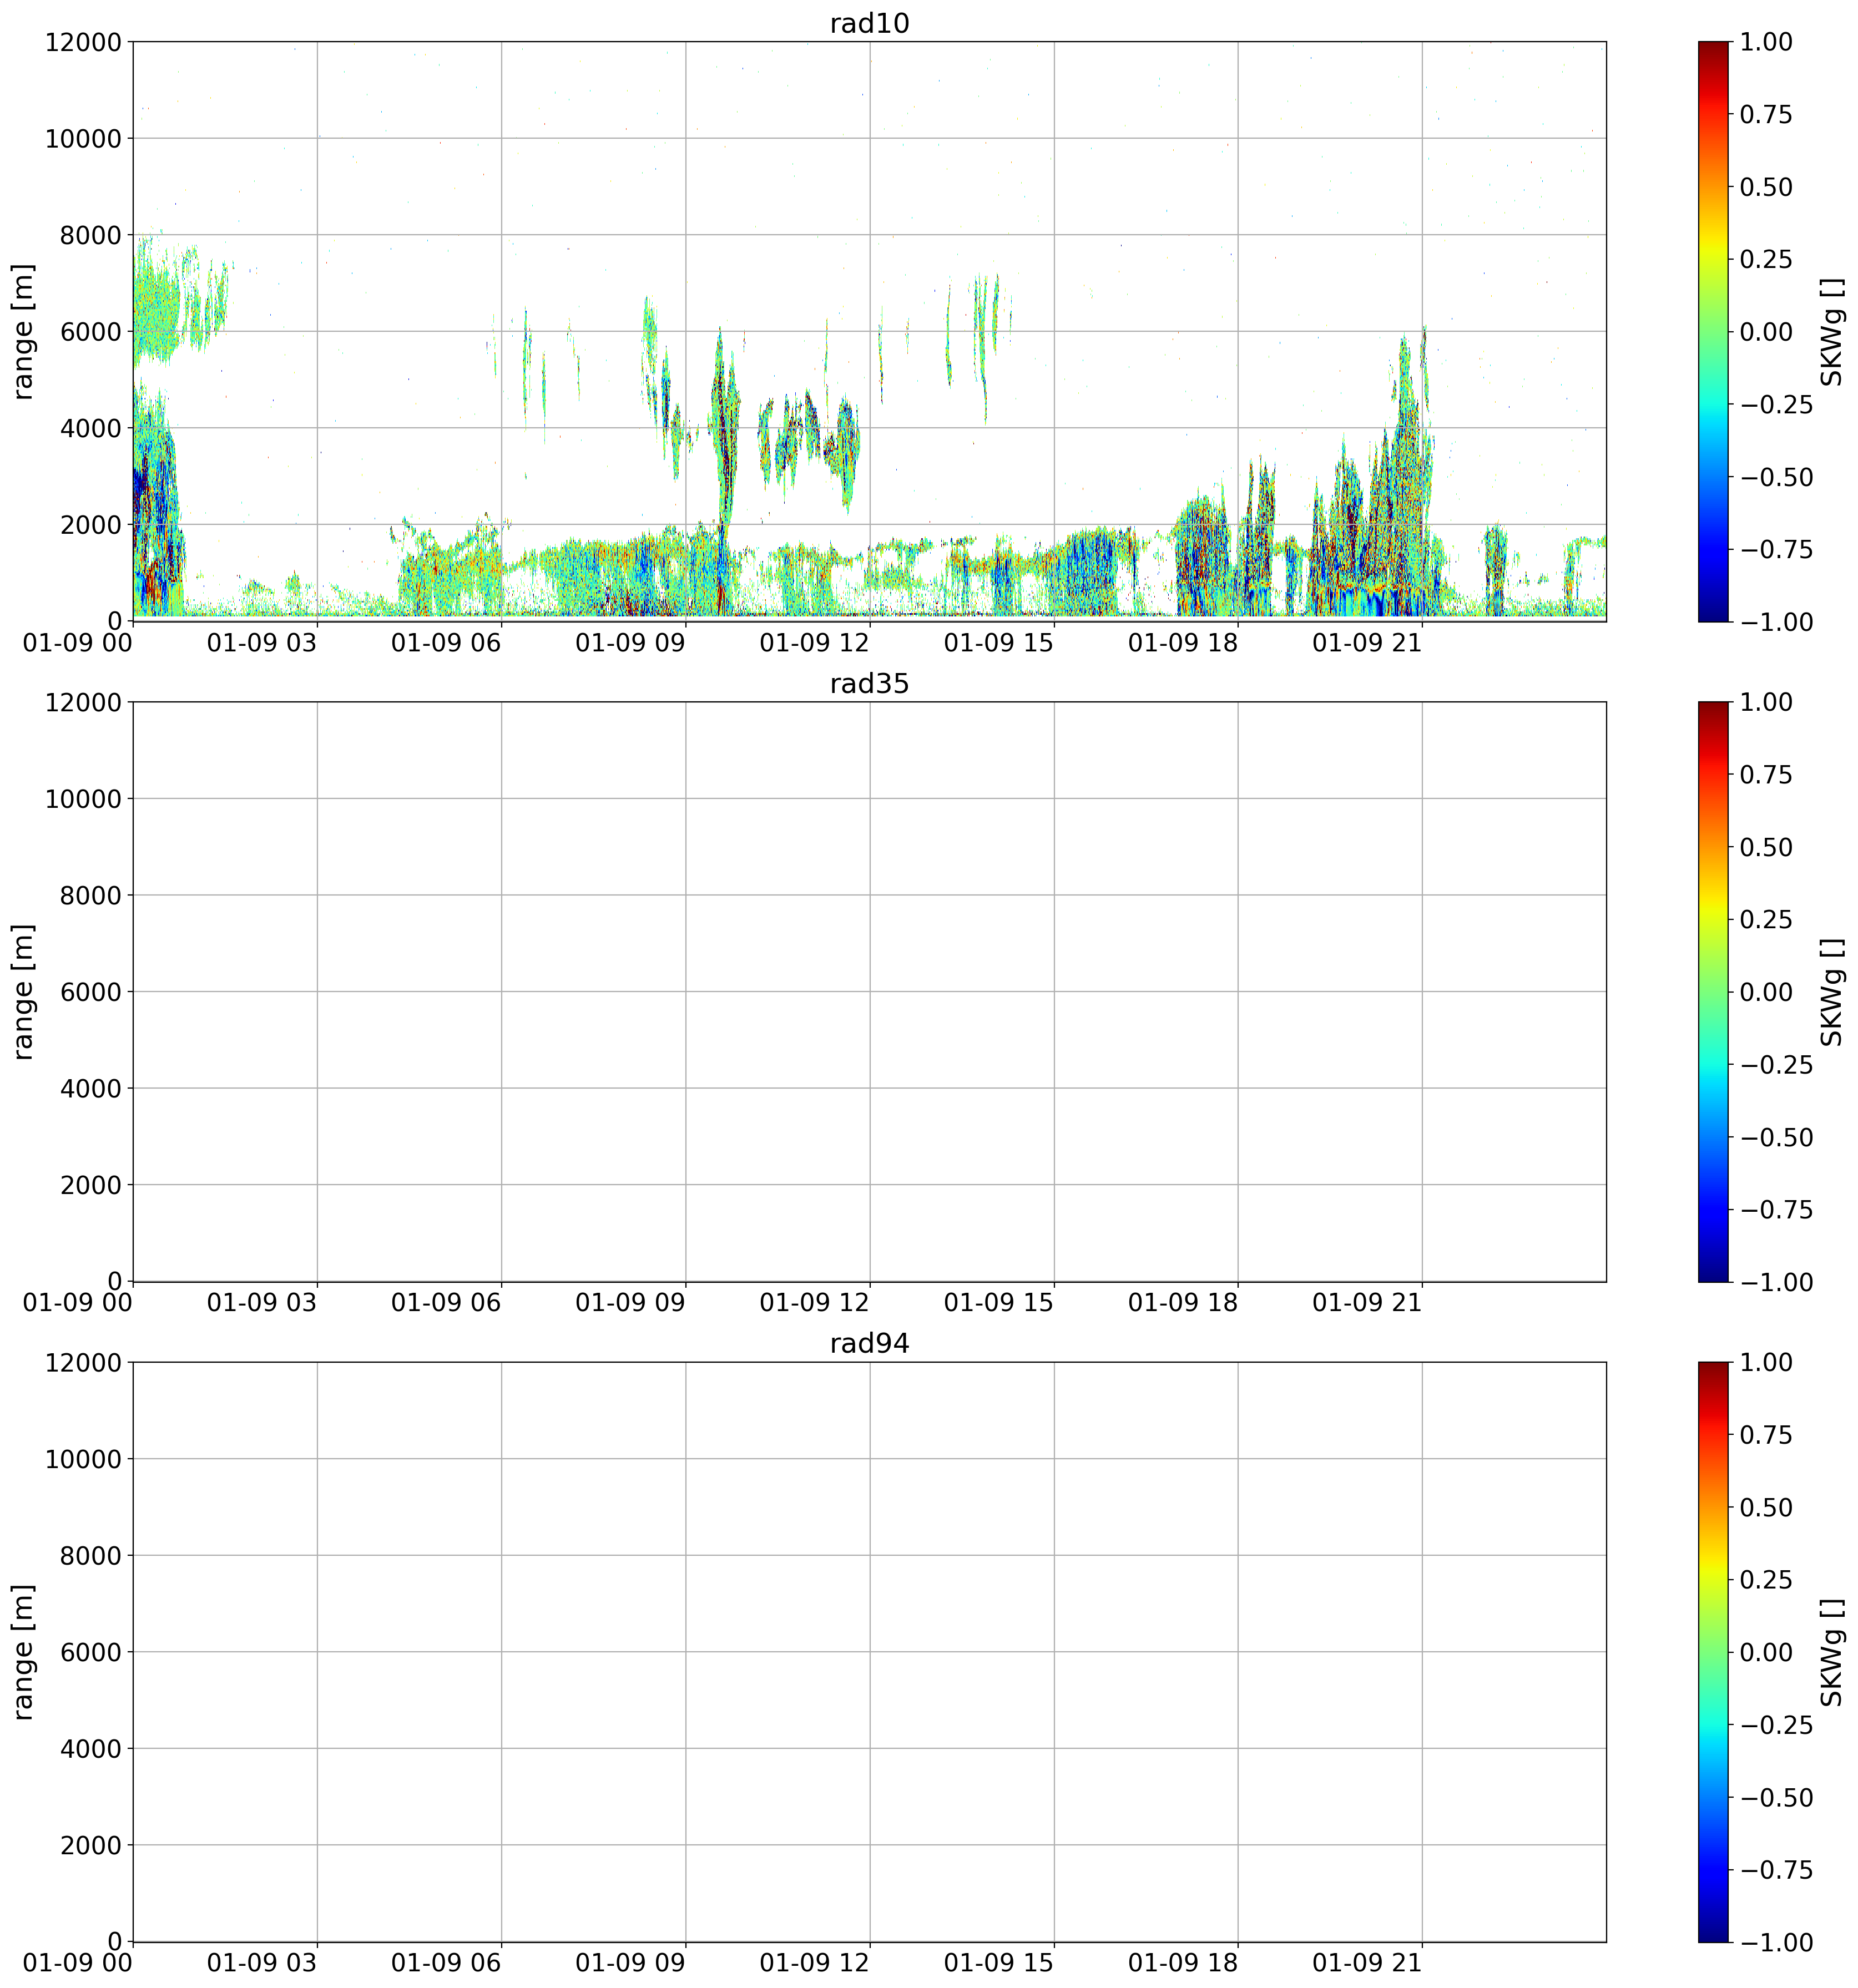Viewport: 1858px width, 1988px height.
Task: Click the 8000 y-tick on the rad10 plot
Action: point(90,236)
